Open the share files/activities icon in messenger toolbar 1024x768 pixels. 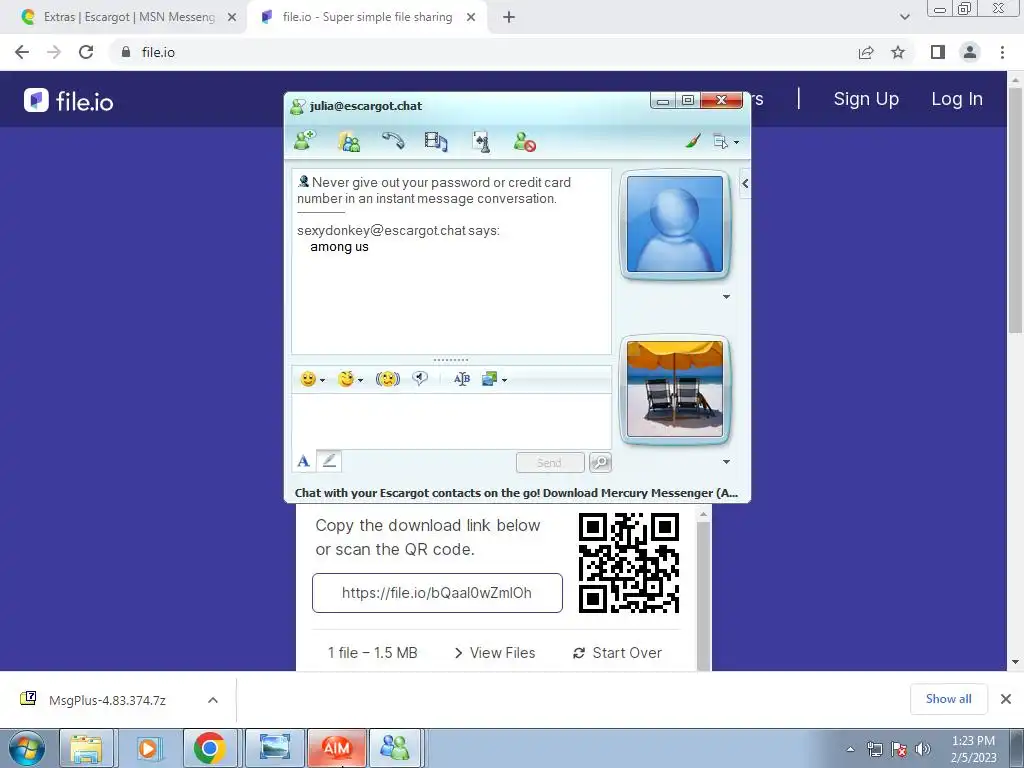tap(349, 141)
